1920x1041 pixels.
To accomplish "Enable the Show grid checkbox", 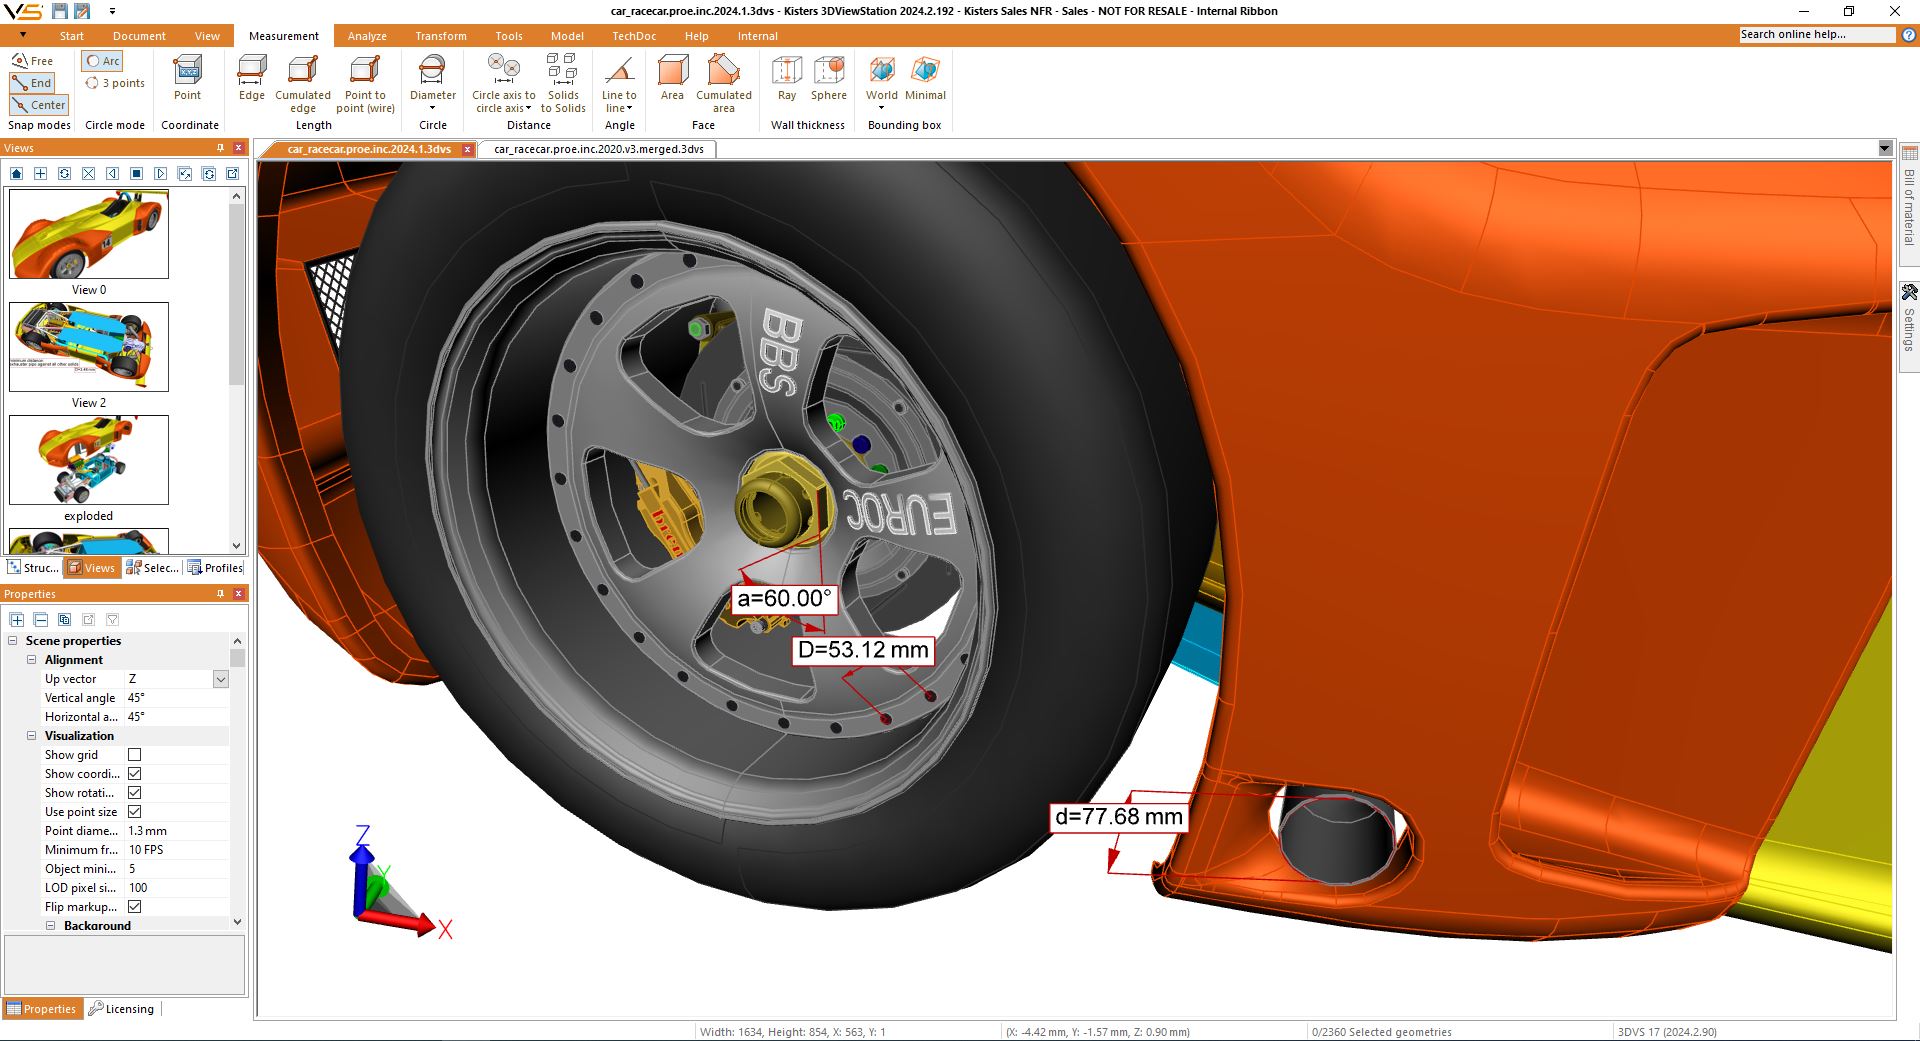I will tap(135, 755).
